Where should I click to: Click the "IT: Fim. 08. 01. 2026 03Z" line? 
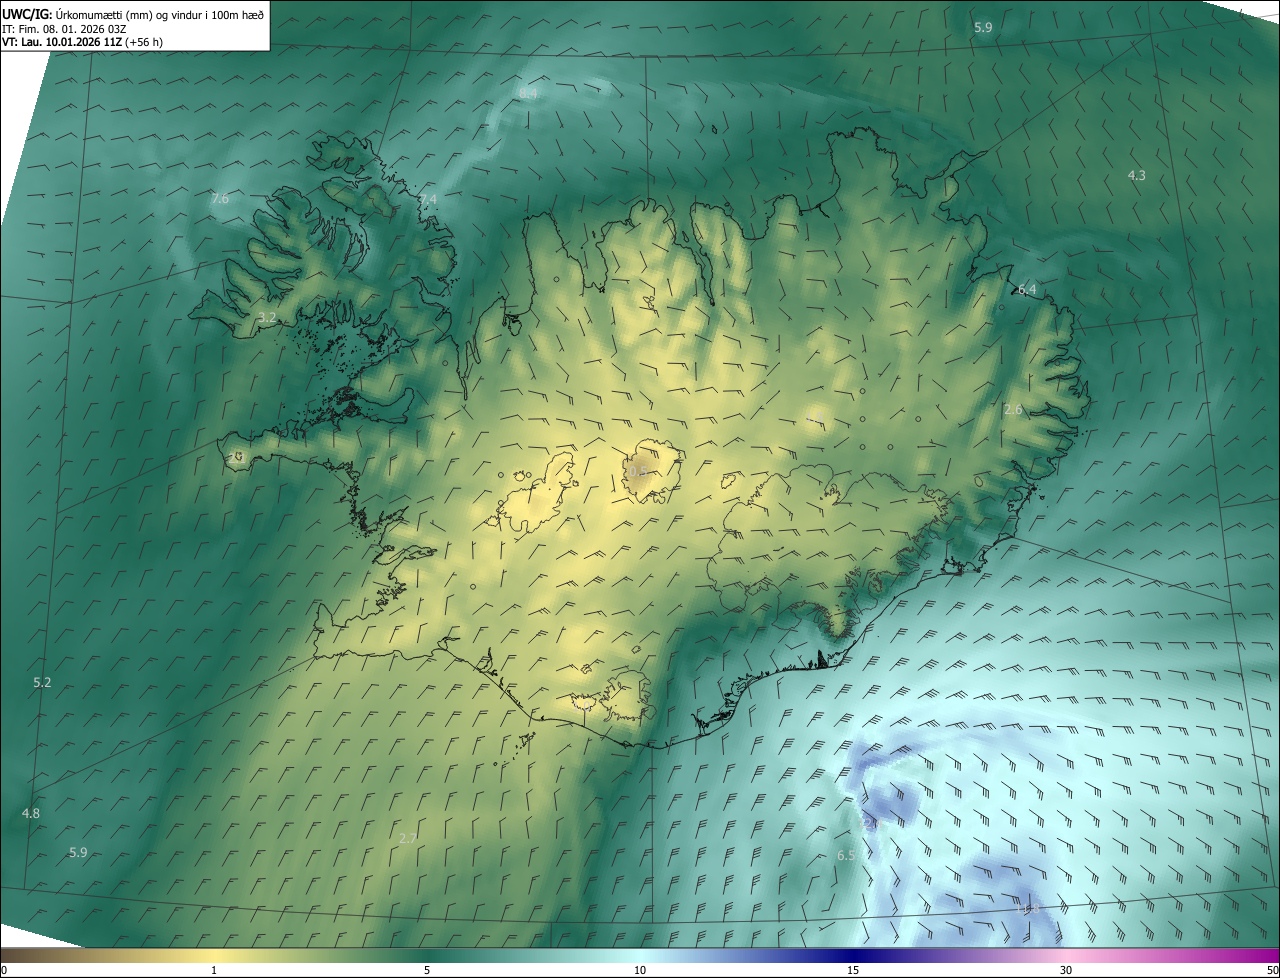[64, 28]
